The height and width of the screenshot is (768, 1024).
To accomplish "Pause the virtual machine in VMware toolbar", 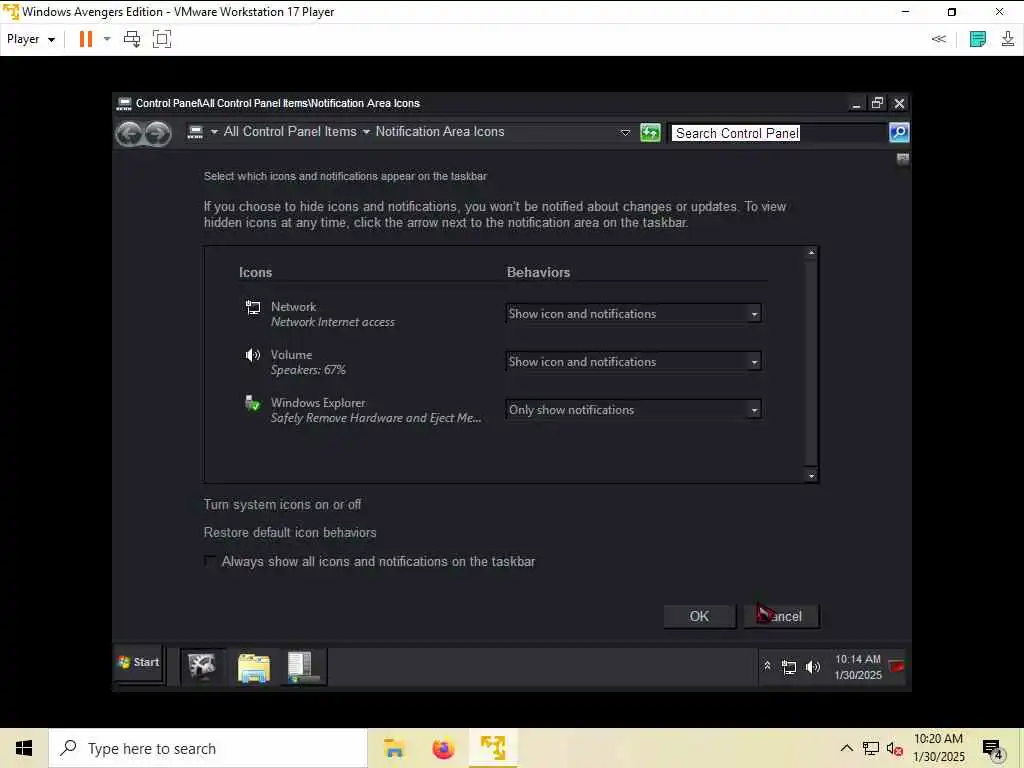I will pos(86,39).
